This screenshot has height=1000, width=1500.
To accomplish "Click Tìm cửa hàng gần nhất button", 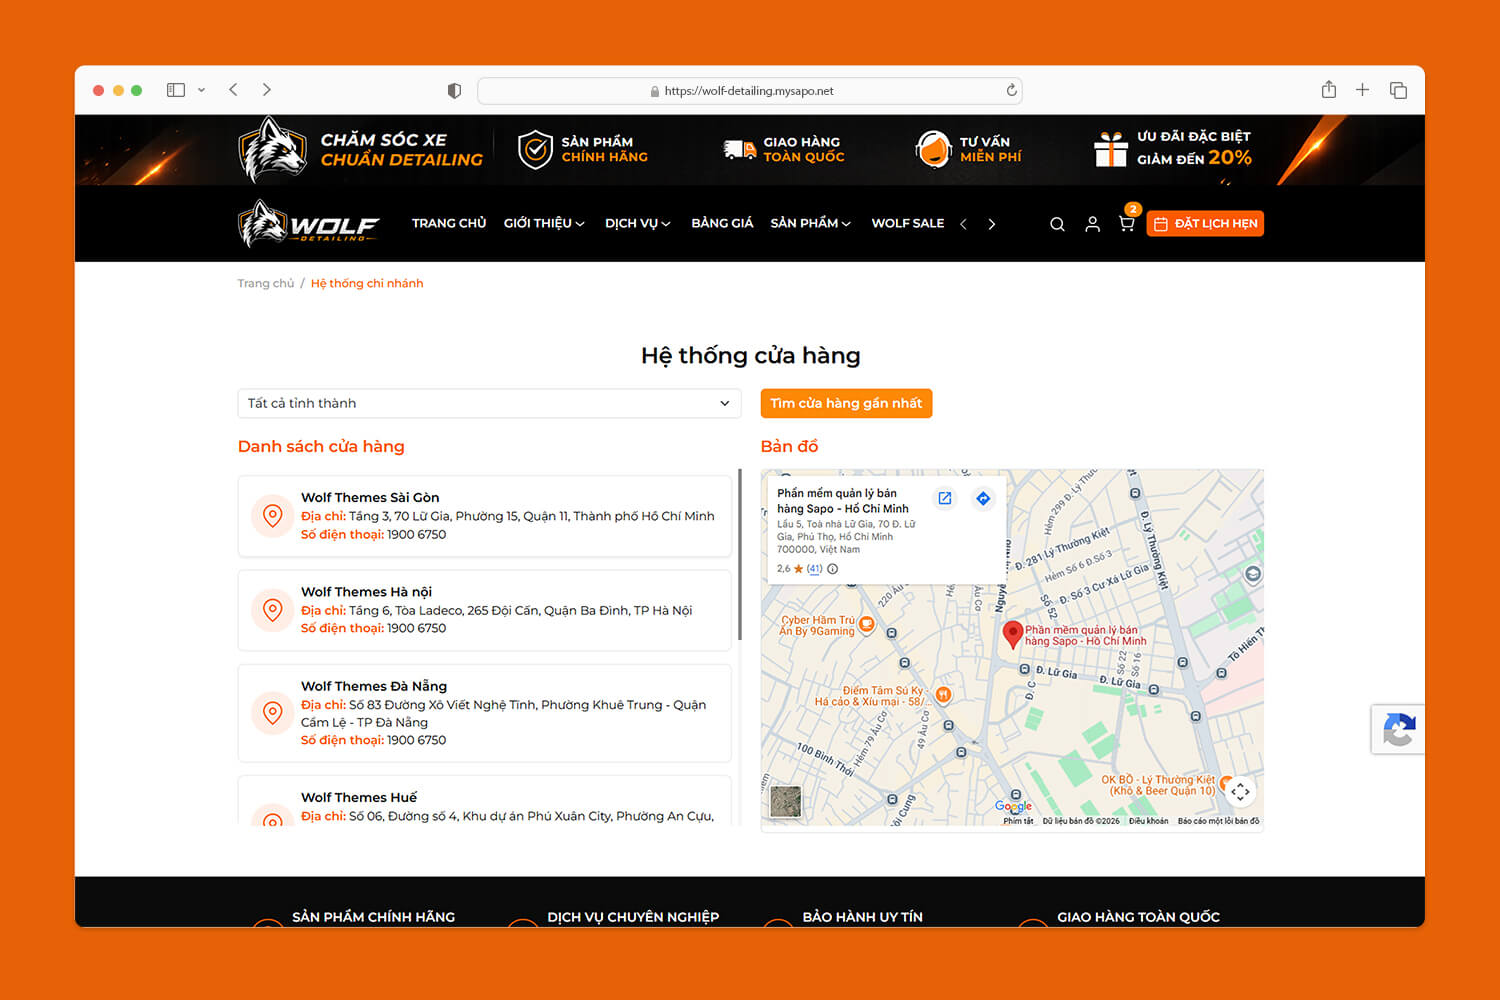I will coord(846,403).
